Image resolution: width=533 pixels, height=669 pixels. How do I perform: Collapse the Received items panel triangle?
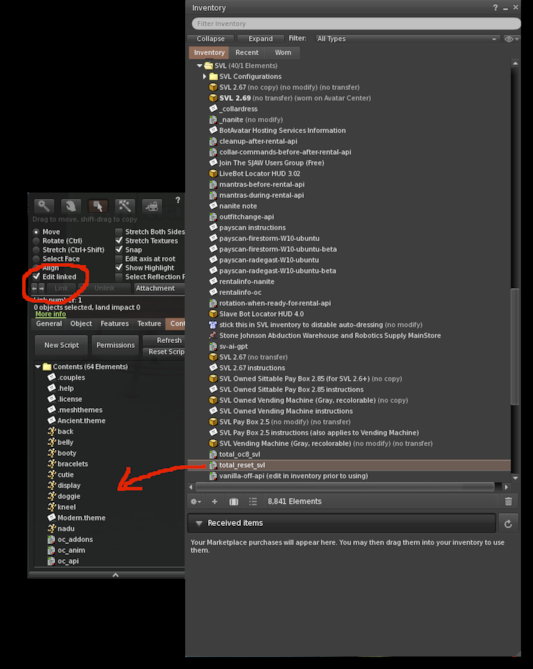click(x=198, y=523)
